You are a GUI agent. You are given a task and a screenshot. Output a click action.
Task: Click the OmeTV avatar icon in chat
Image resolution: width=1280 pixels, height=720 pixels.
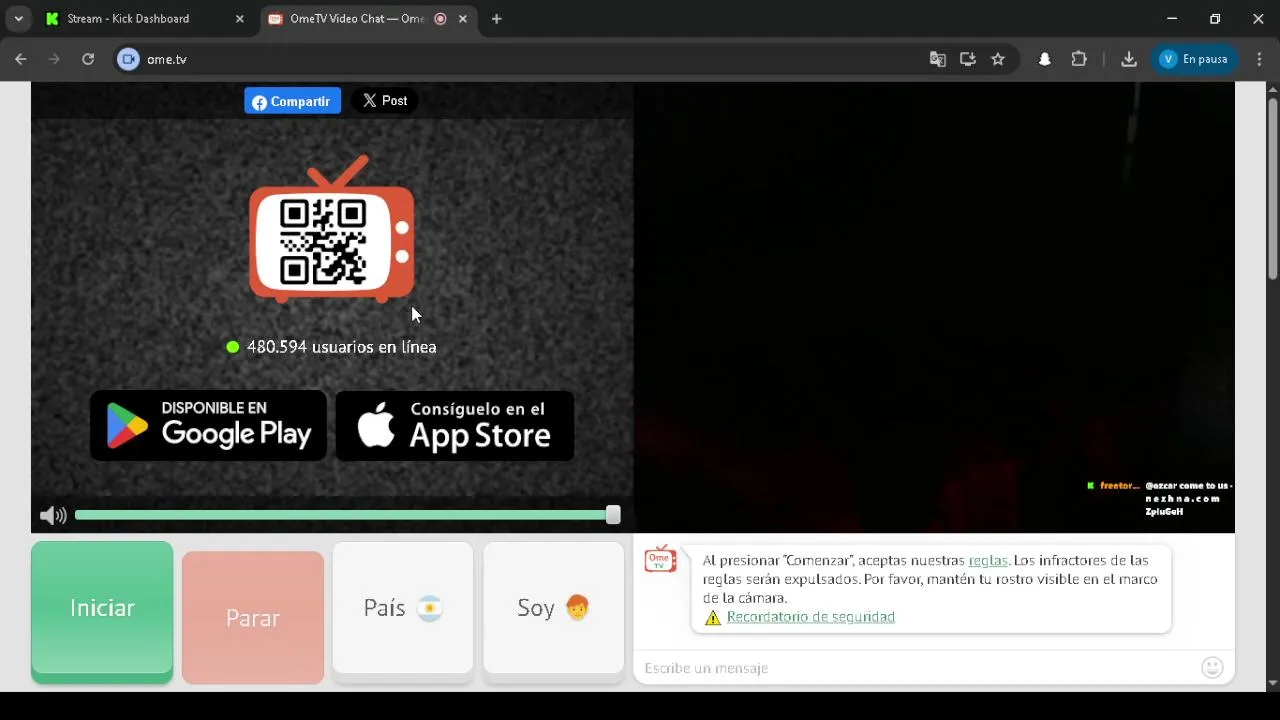pyautogui.click(x=660, y=560)
